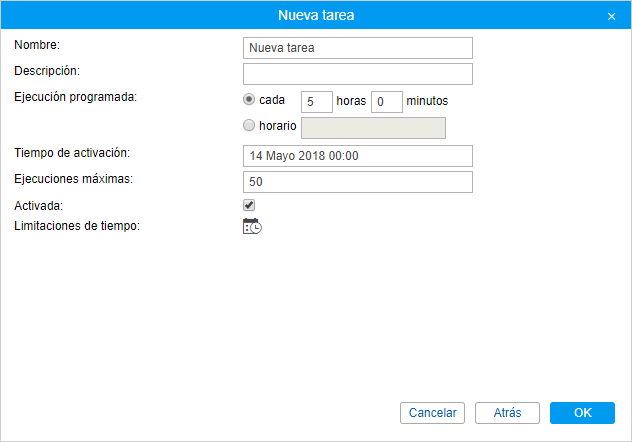The width and height of the screenshot is (632, 442).
Task: Select the "cada" interval radio button
Action: pos(249,100)
